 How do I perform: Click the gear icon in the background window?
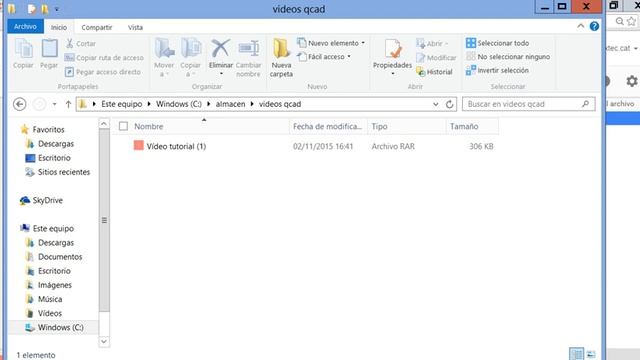click(x=631, y=81)
